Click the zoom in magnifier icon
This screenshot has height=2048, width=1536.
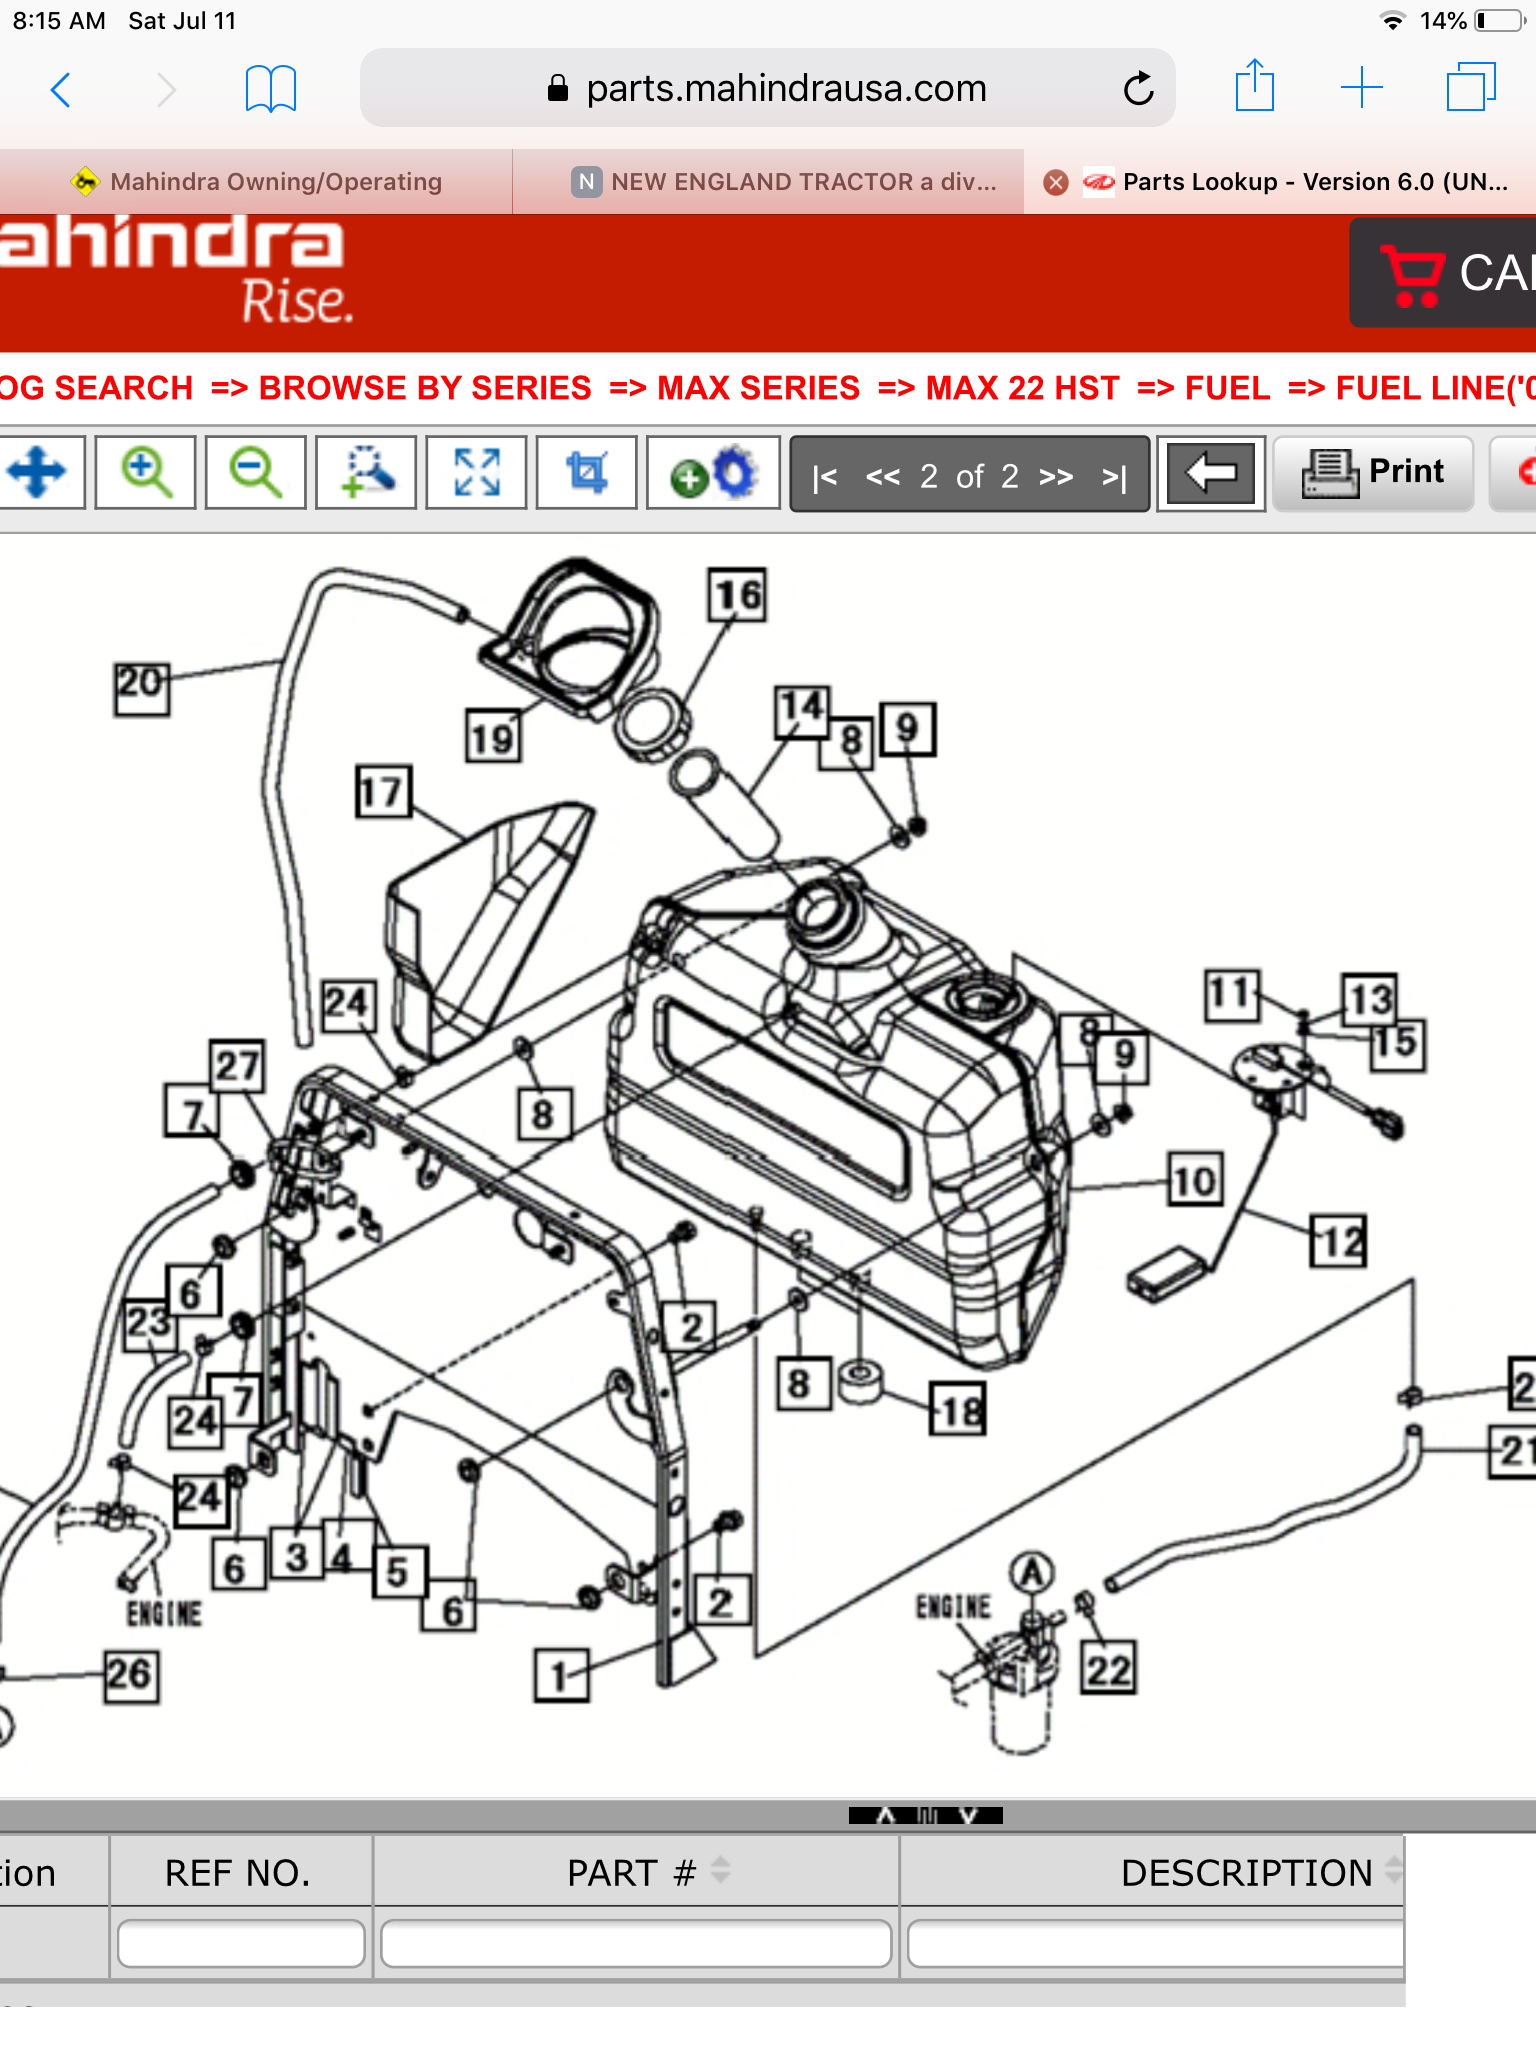point(146,472)
